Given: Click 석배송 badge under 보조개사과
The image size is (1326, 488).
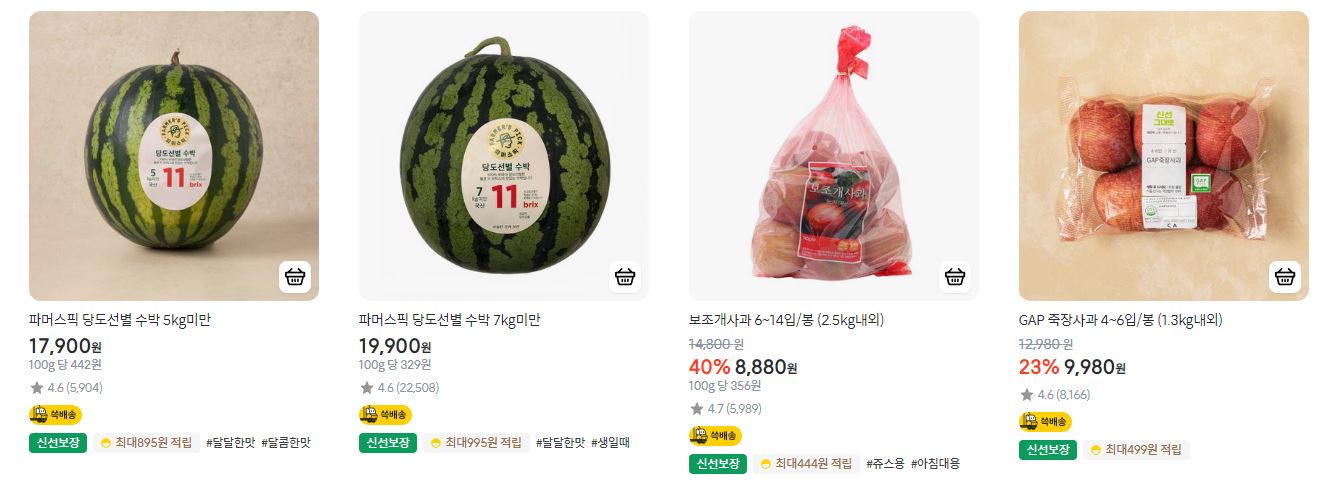Looking at the screenshot, I should coord(715,436).
